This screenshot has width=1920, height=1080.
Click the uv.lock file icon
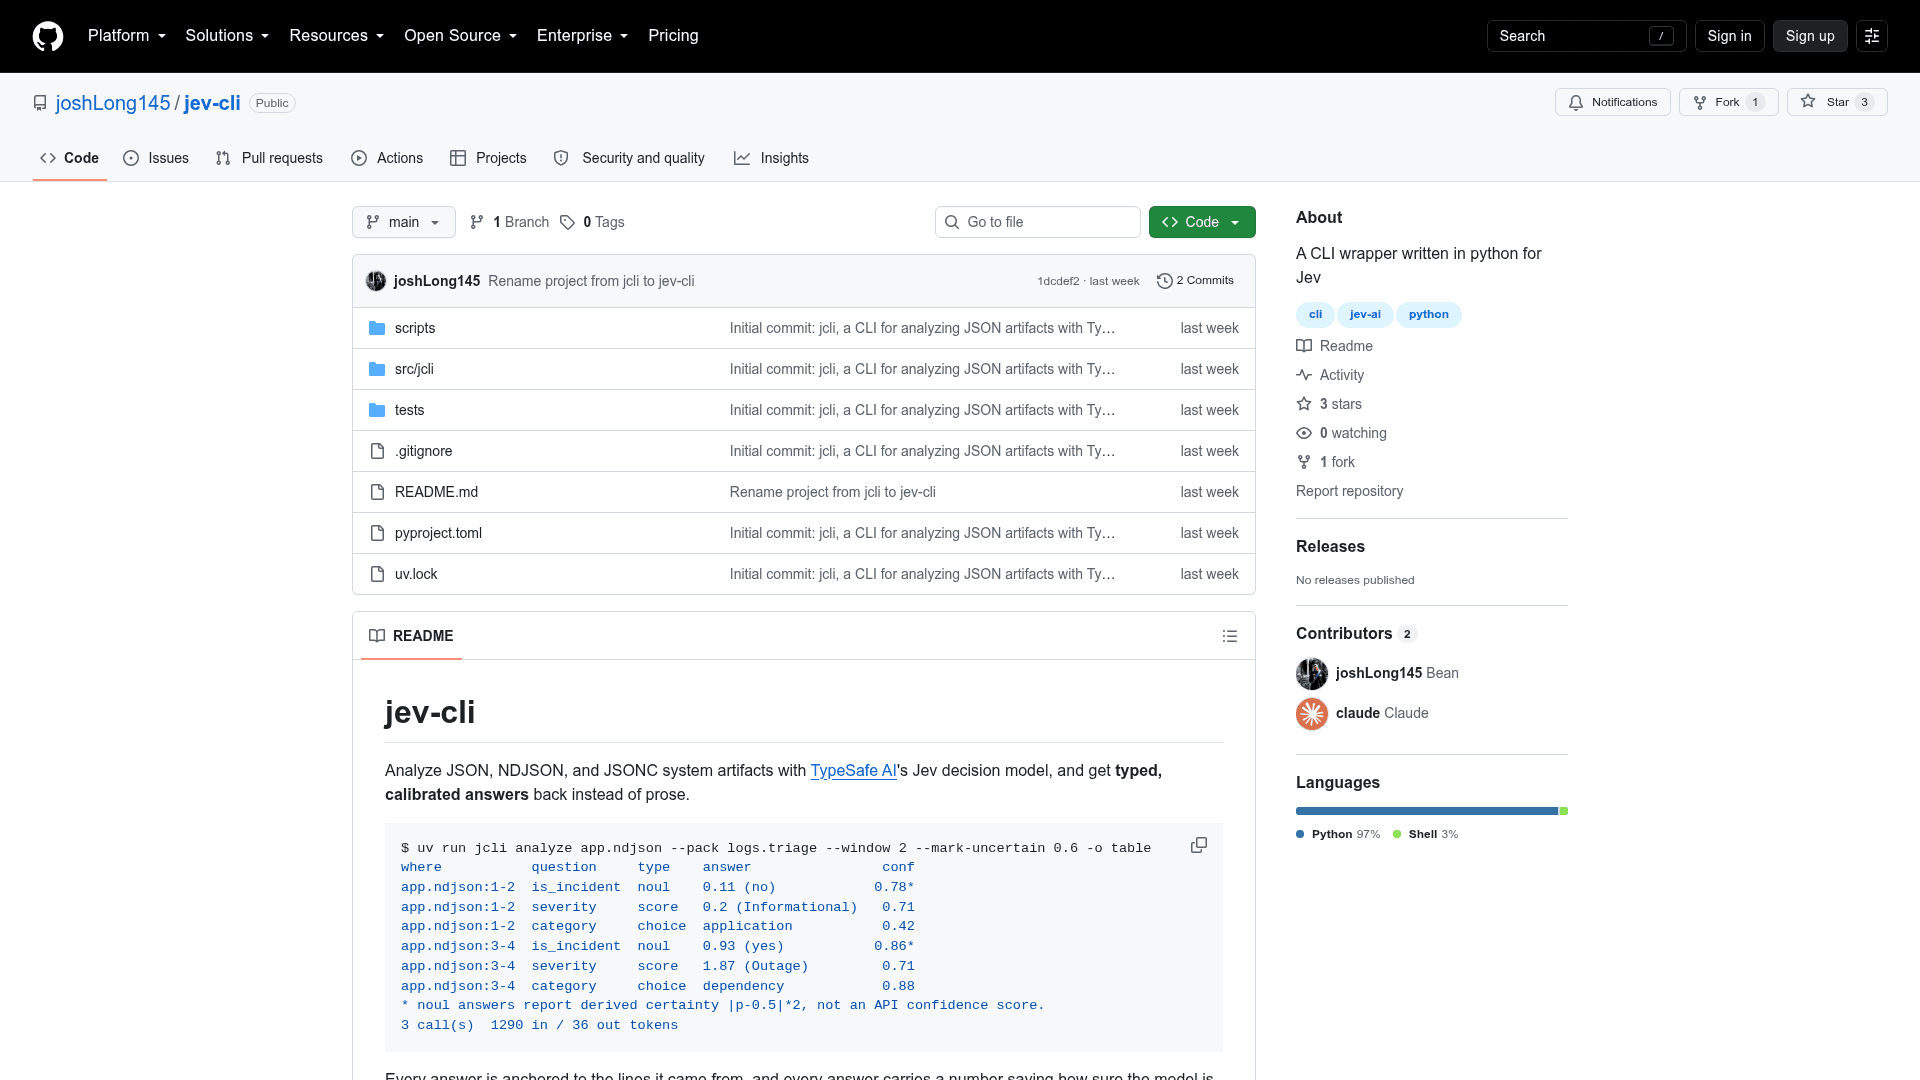377,574
